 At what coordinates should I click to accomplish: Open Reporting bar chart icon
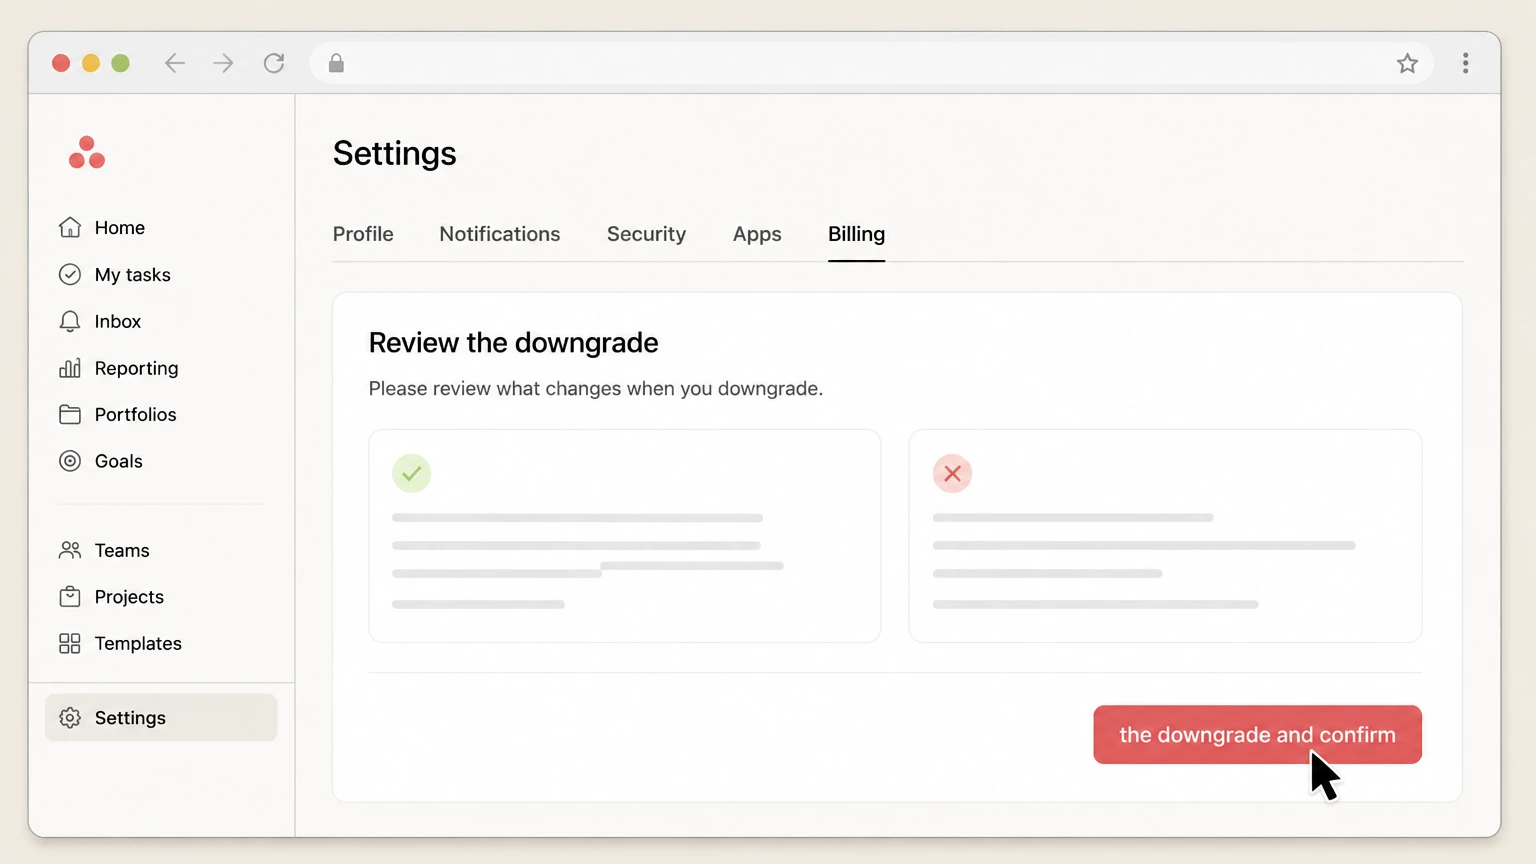tap(70, 368)
